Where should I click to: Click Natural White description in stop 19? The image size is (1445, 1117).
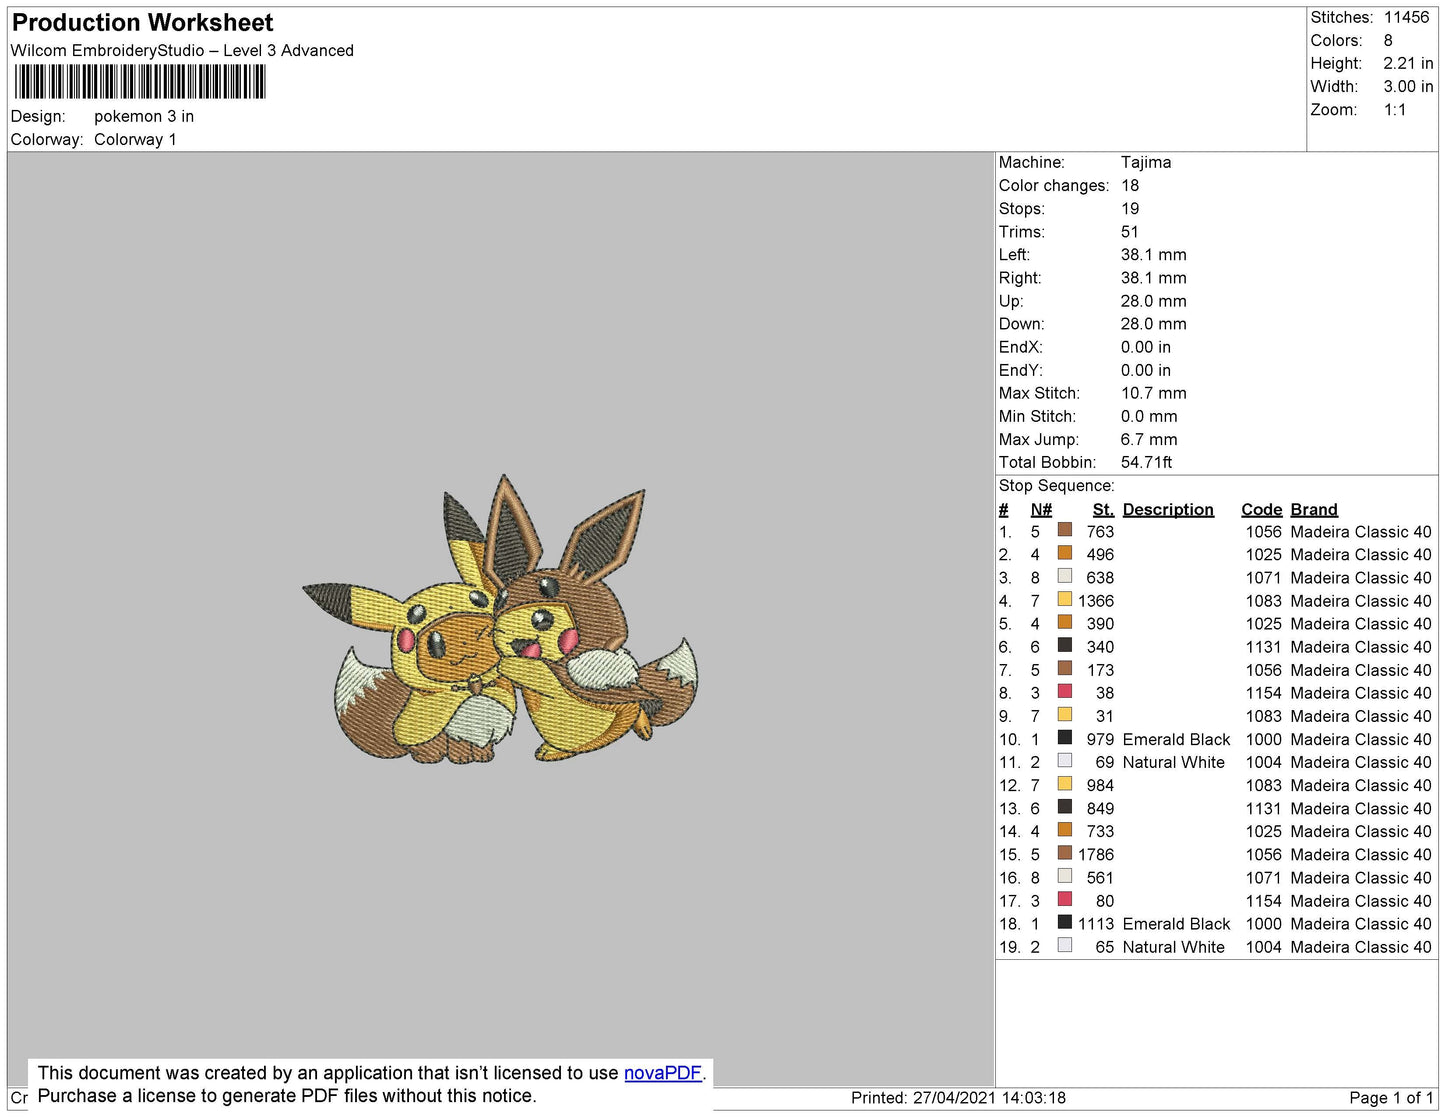point(1173,947)
